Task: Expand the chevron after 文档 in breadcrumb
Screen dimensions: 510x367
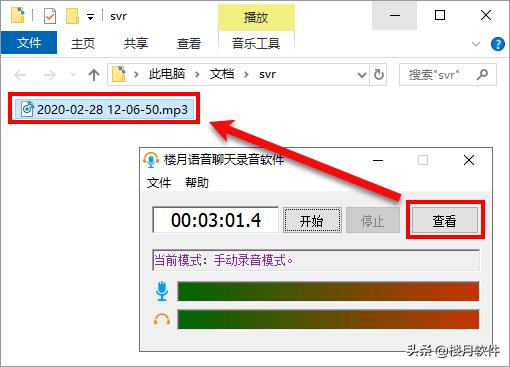Action: click(246, 74)
